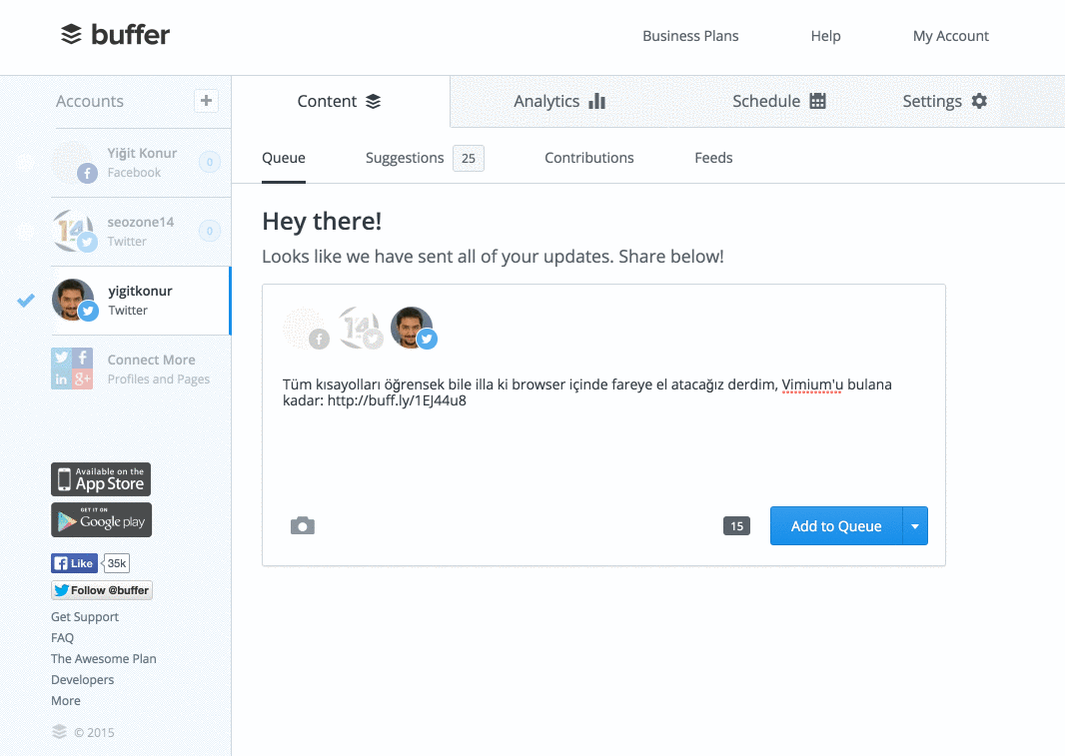Screen dimensions: 1065x756
Task: Click the Buffer logo
Action: [x=115, y=34]
